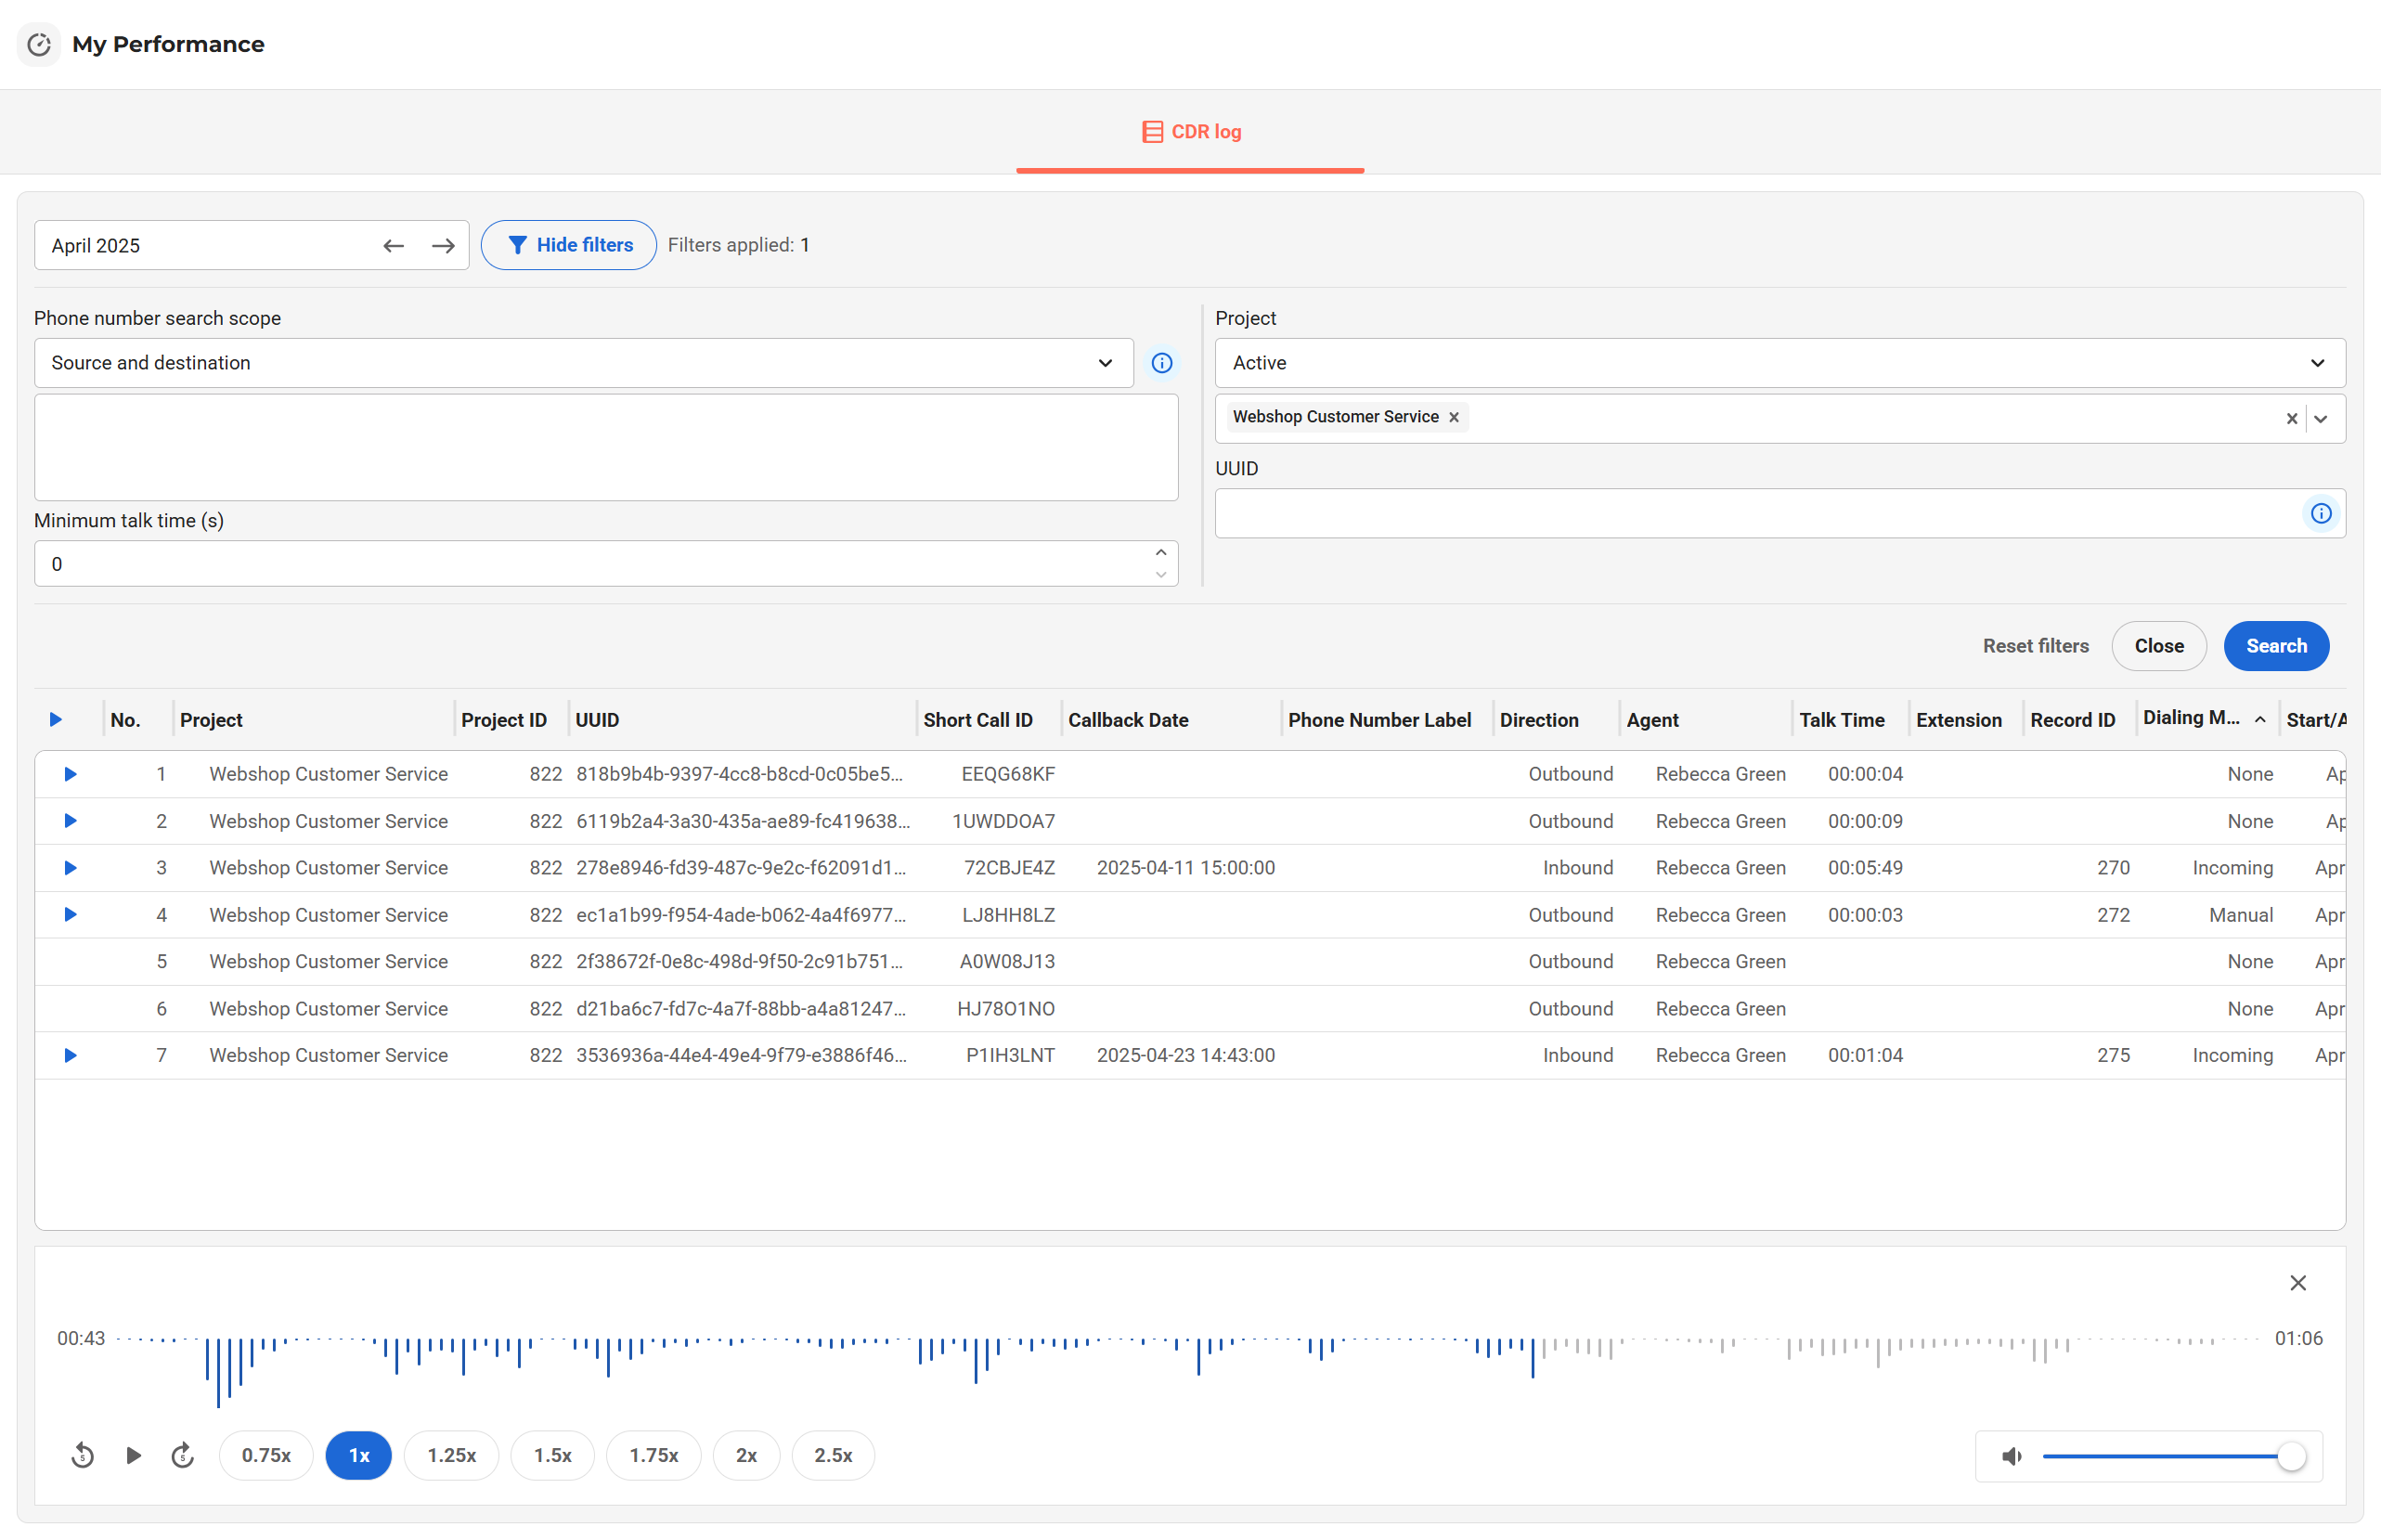
Task: Sort by Callback Date column header
Action: 1127,720
